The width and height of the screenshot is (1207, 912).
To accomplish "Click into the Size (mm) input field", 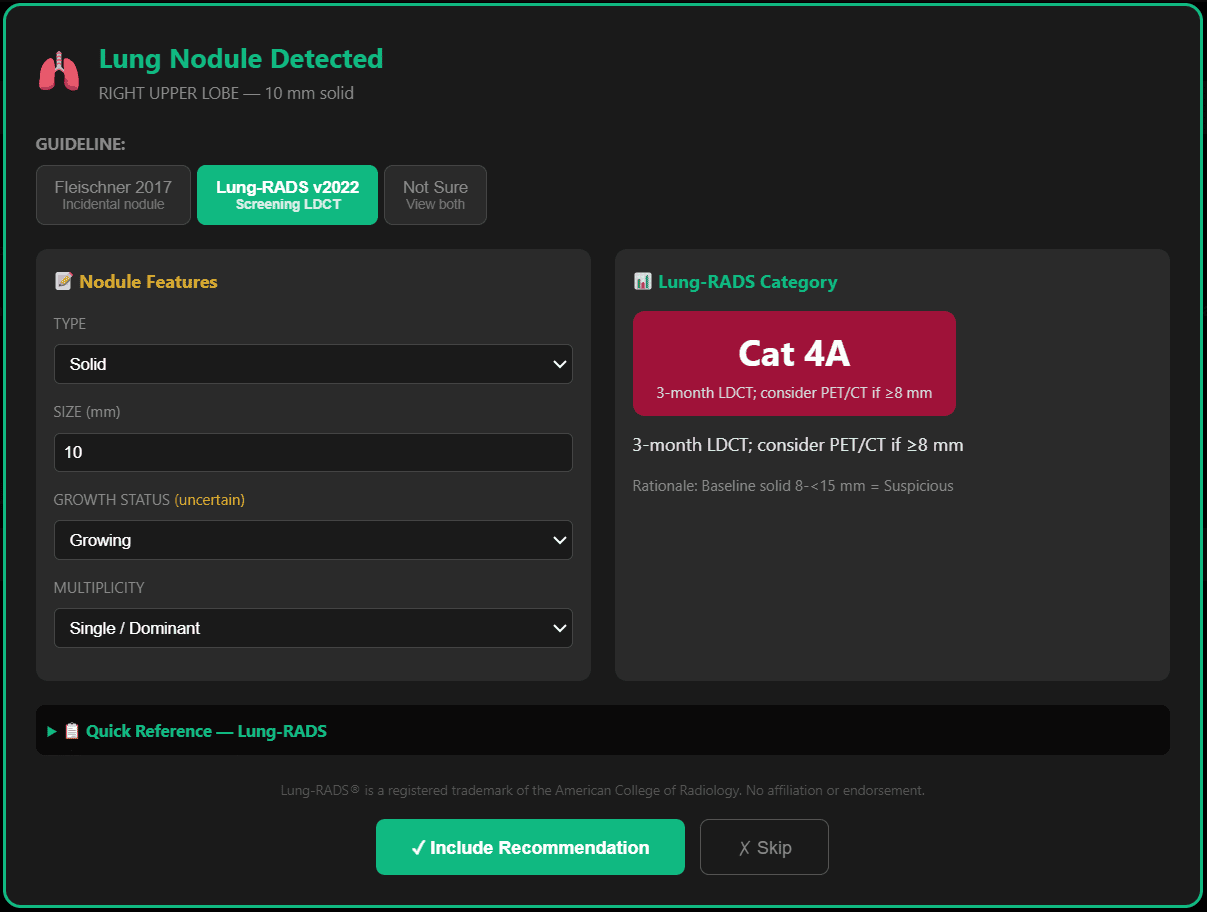I will point(313,452).
